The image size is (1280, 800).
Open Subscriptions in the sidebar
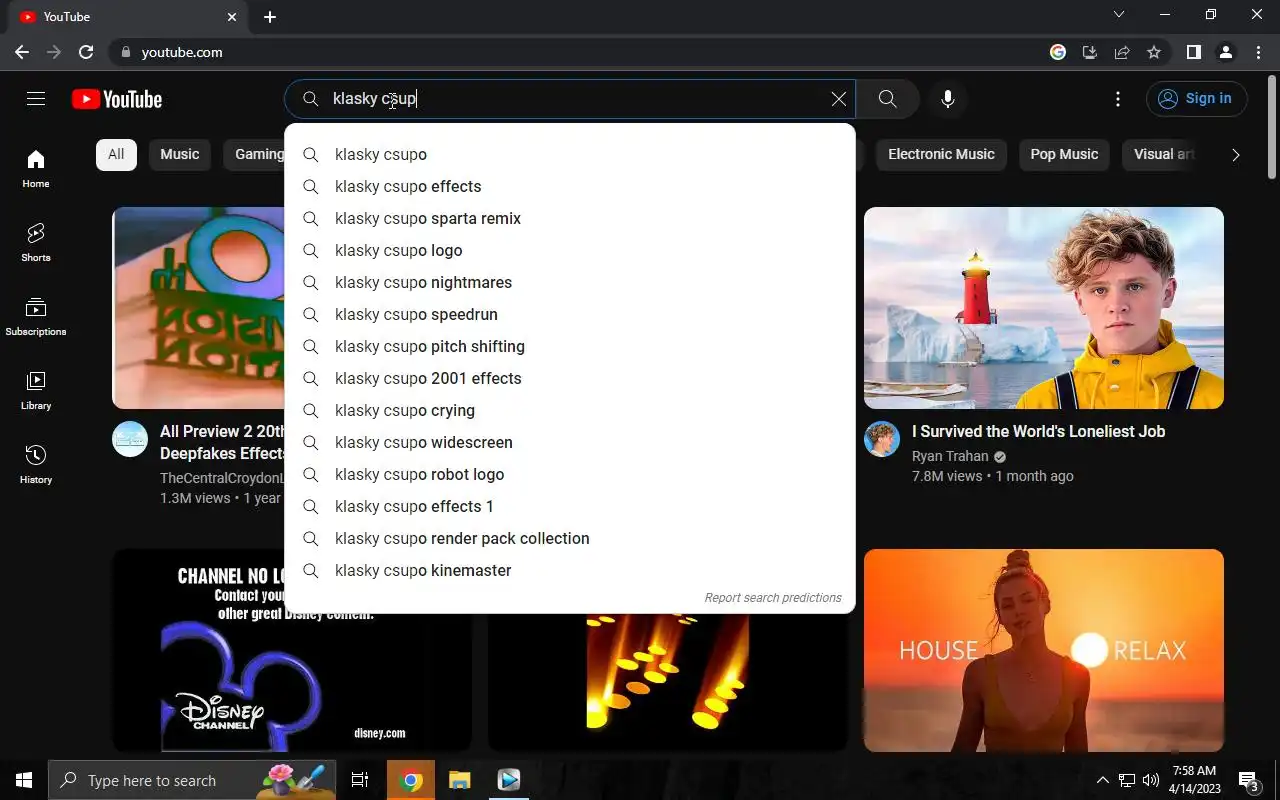pyautogui.click(x=36, y=317)
